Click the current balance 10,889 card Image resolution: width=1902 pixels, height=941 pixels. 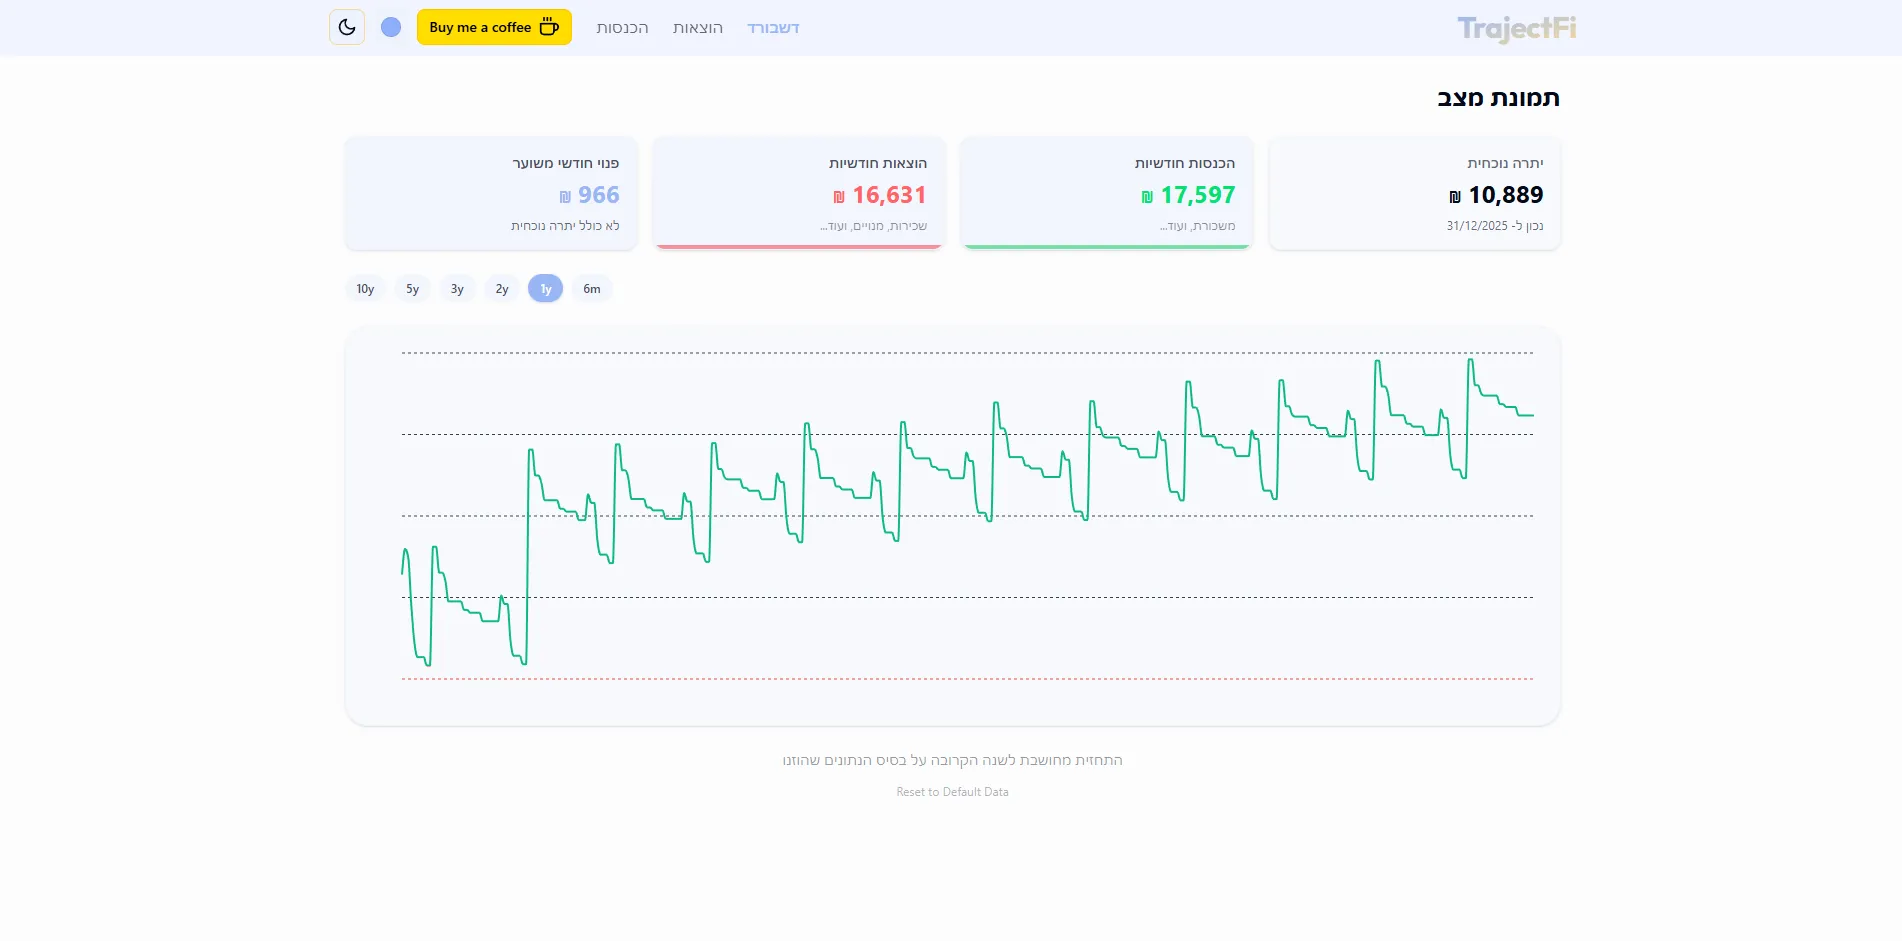tap(1414, 193)
